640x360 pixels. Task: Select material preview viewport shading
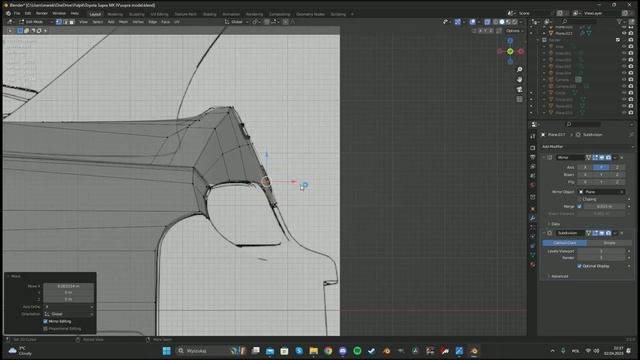tap(509, 22)
